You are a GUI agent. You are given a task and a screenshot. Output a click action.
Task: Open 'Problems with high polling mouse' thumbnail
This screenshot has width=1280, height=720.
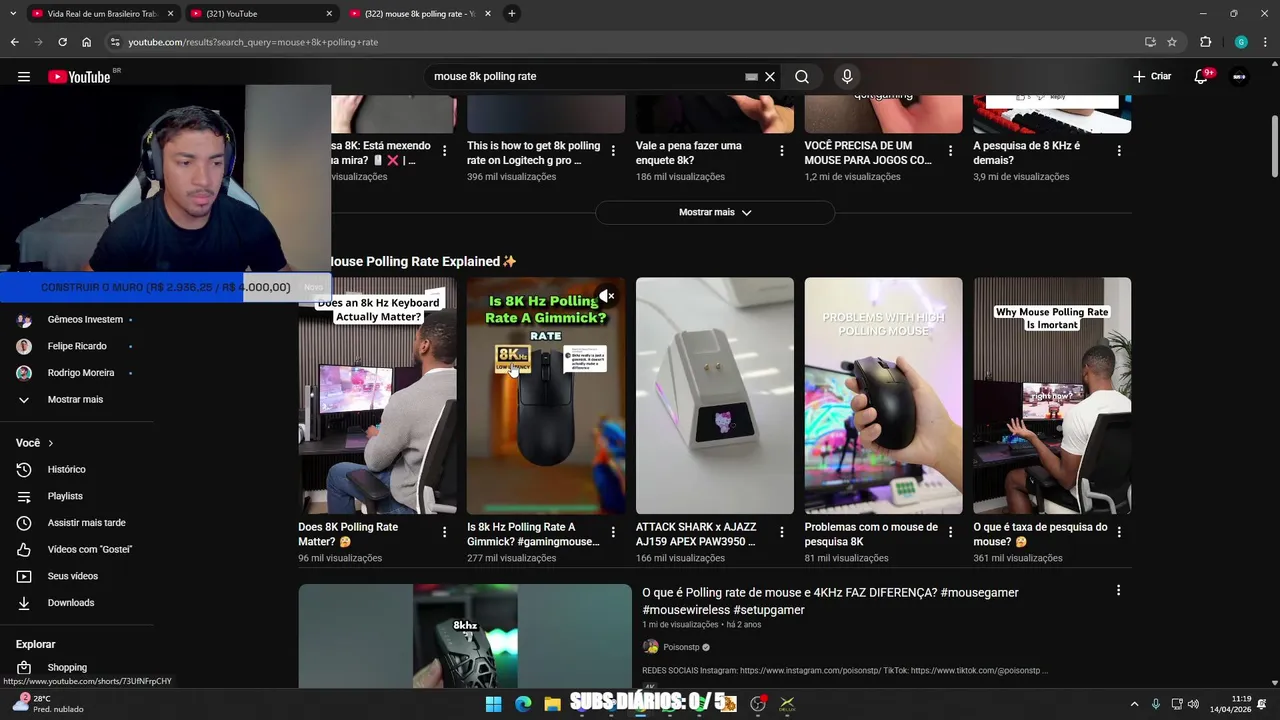coord(884,396)
